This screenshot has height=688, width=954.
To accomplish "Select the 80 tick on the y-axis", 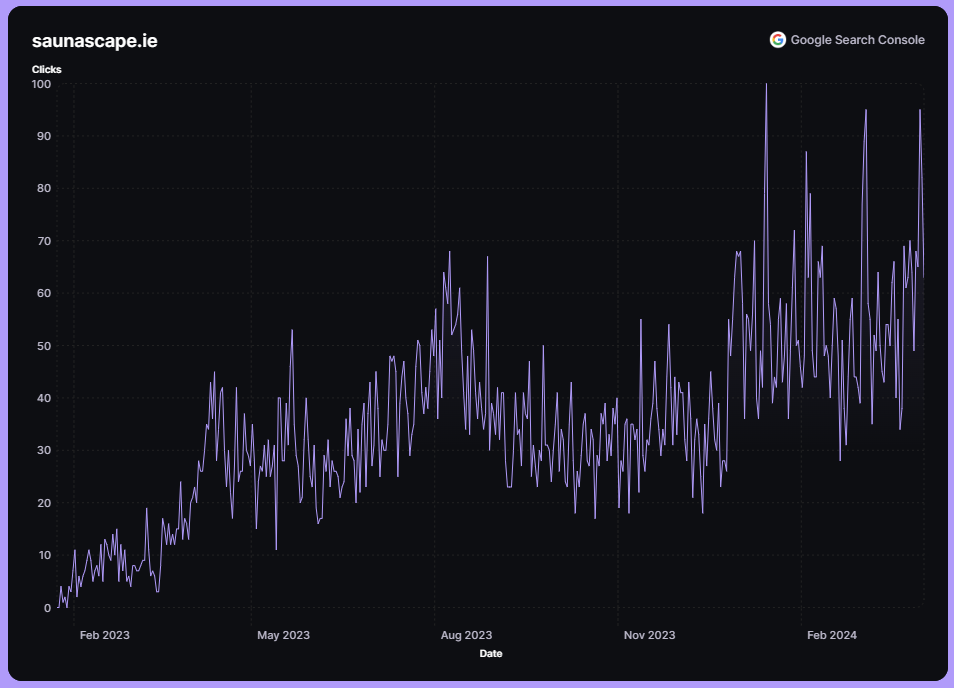I will click(x=44, y=188).
